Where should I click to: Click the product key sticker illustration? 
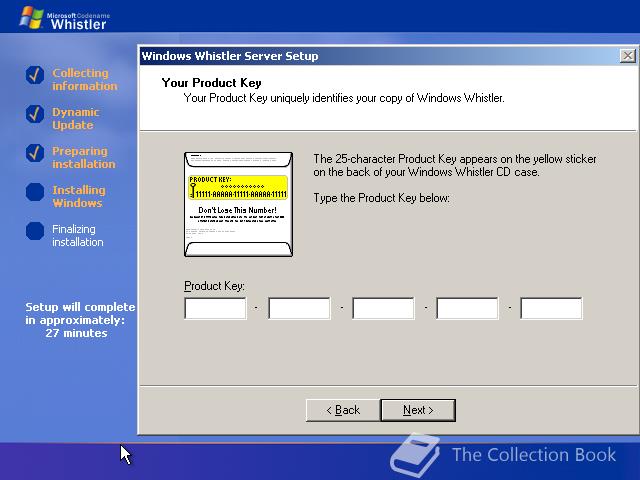pos(238,204)
